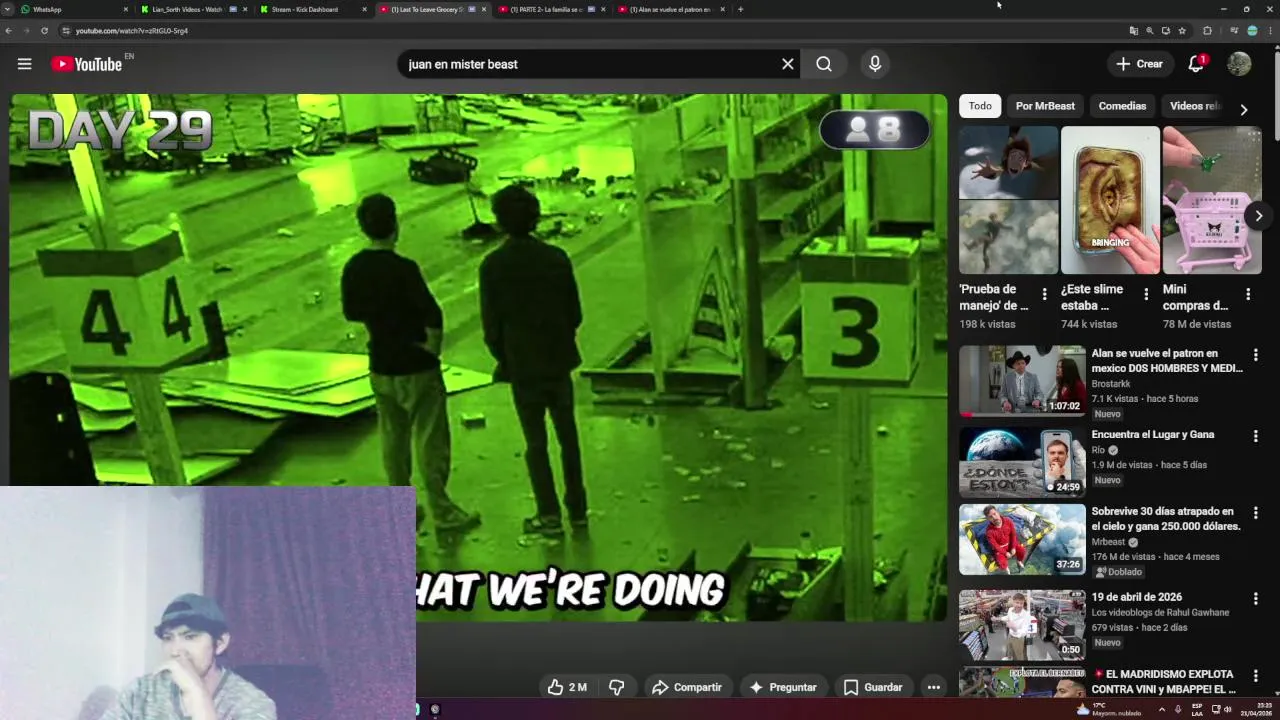1280x720 pixels.
Task: Bookmark this page with the star
Action: 1182,31
